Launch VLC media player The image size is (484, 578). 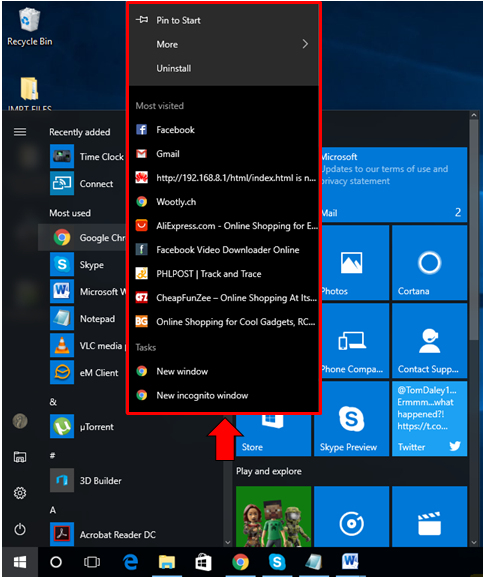tap(87, 346)
